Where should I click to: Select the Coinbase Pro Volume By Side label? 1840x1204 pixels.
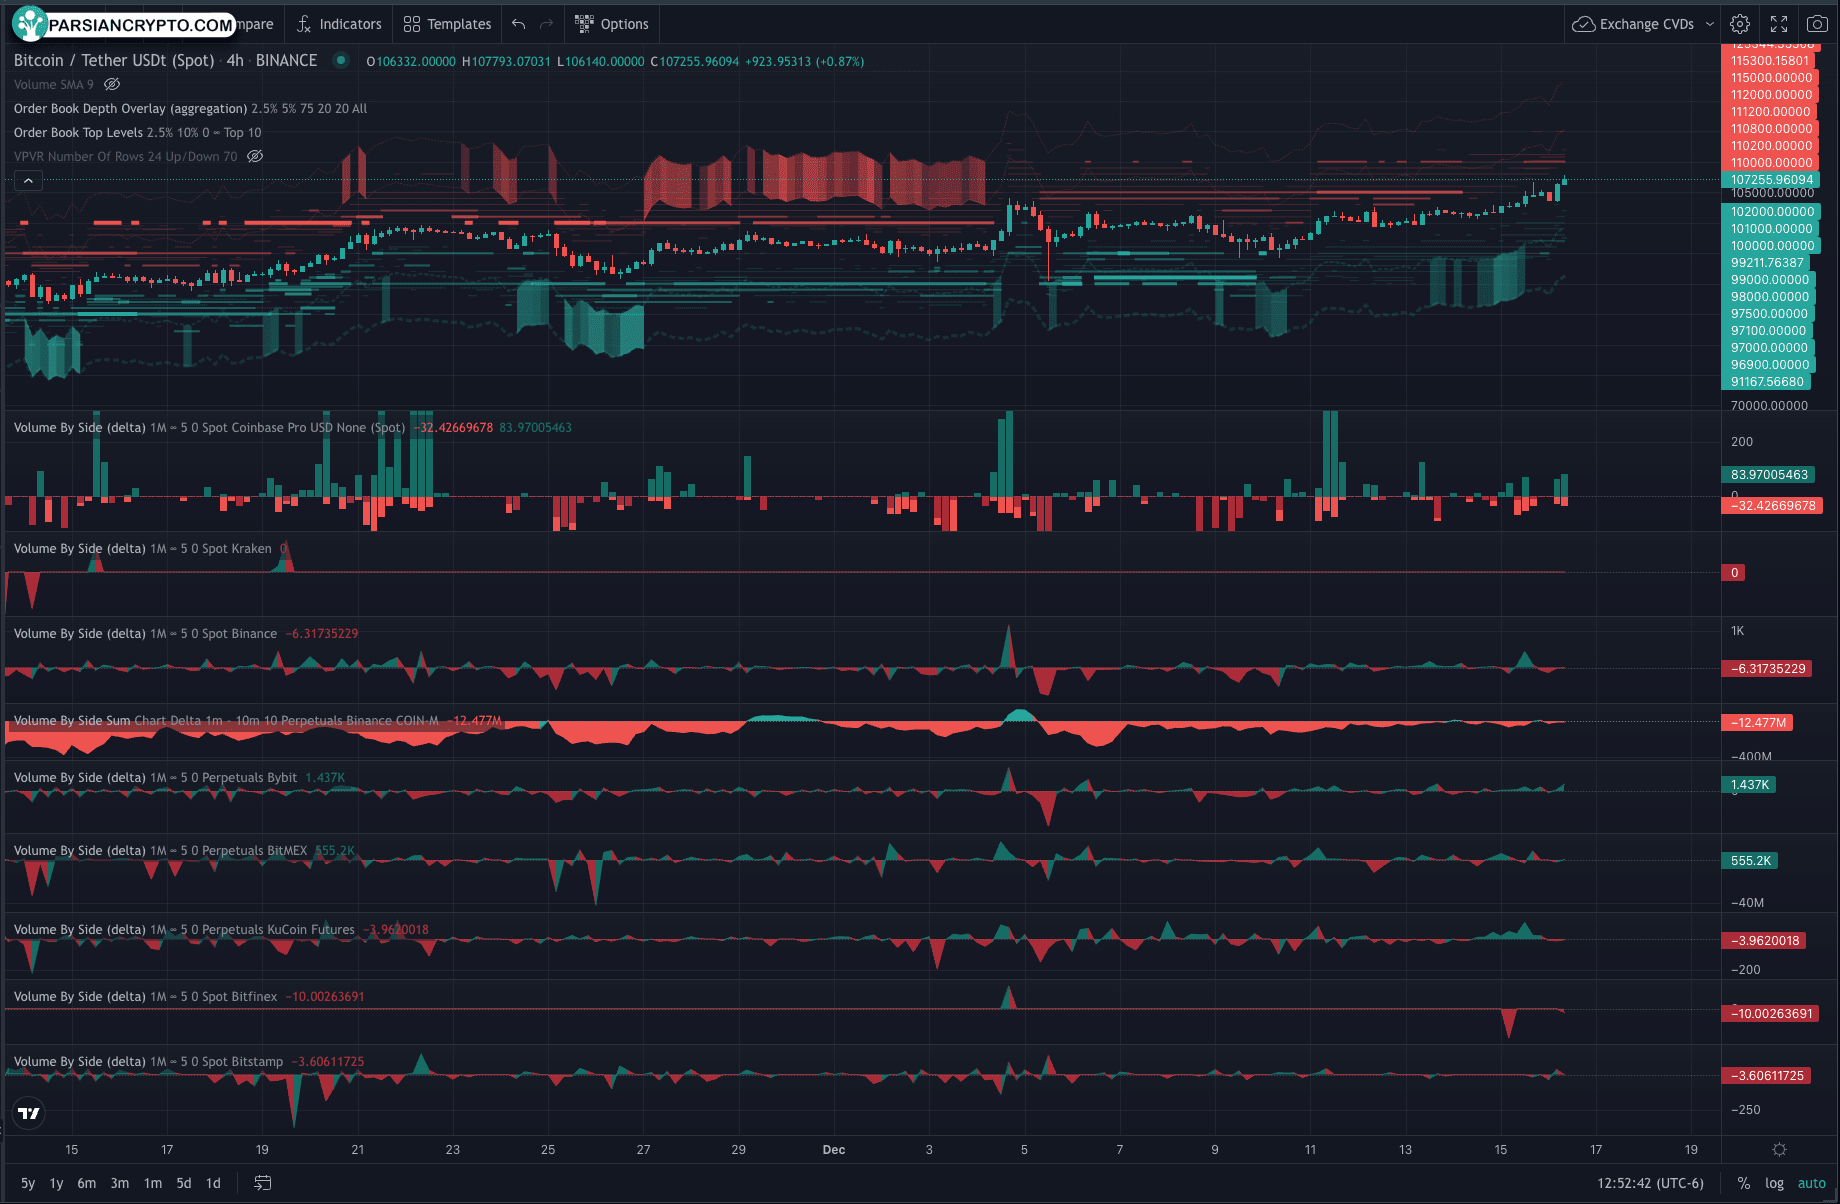pyautogui.click(x=210, y=428)
